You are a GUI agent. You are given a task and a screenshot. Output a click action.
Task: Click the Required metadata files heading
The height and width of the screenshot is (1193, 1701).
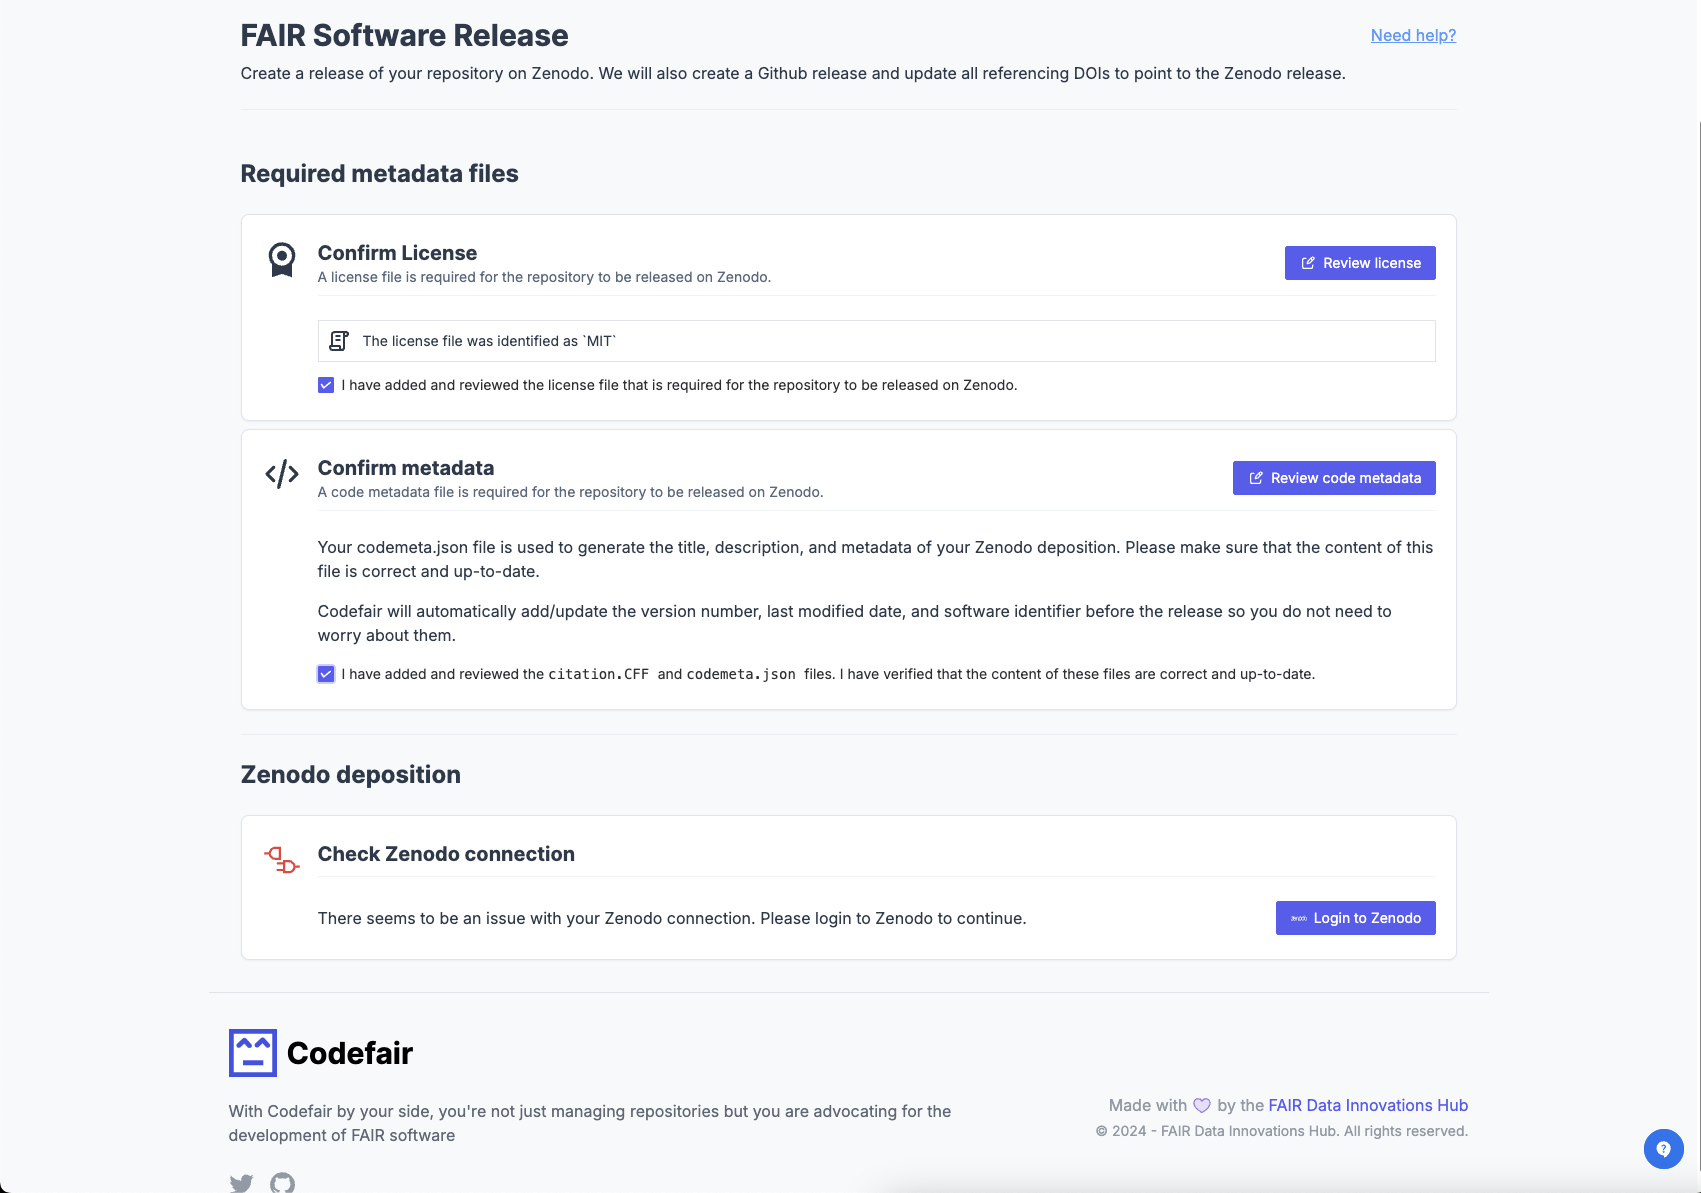(x=379, y=174)
